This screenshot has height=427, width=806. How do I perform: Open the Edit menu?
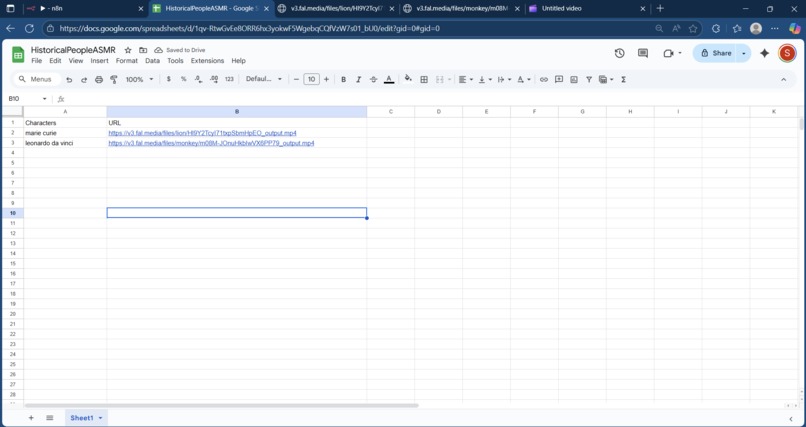(x=55, y=61)
